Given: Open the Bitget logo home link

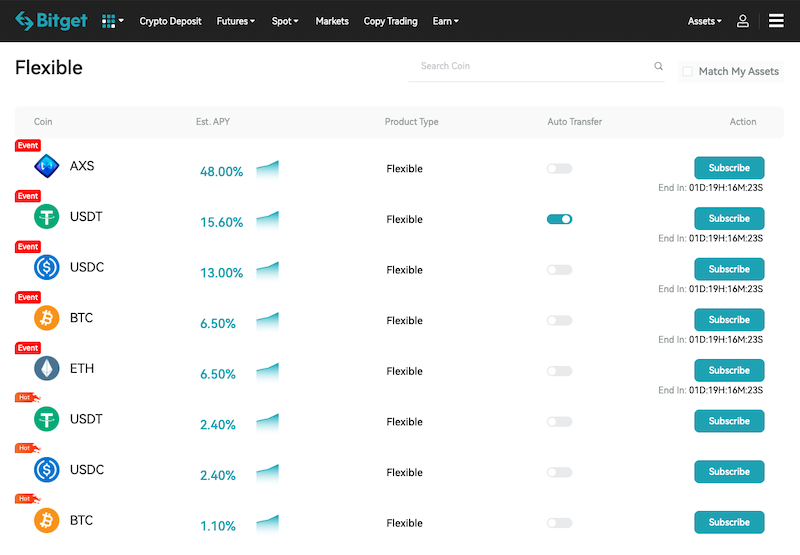Looking at the screenshot, I should [x=51, y=21].
